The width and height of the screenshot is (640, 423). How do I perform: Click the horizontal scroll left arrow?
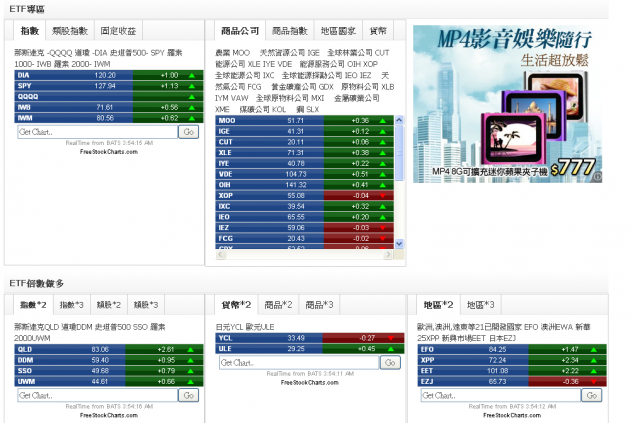tap(220, 255)
